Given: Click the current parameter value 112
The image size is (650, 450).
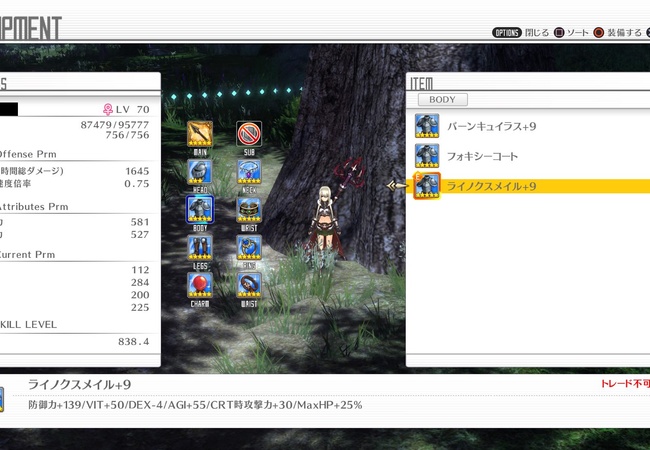Looking at the screenshot, I should [x=141, y=270].
